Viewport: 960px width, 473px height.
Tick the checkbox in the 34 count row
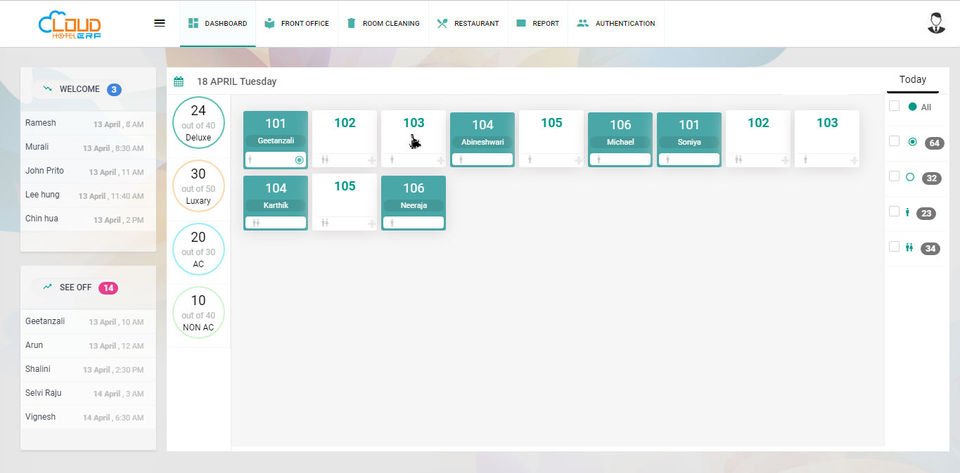[894, 247]
